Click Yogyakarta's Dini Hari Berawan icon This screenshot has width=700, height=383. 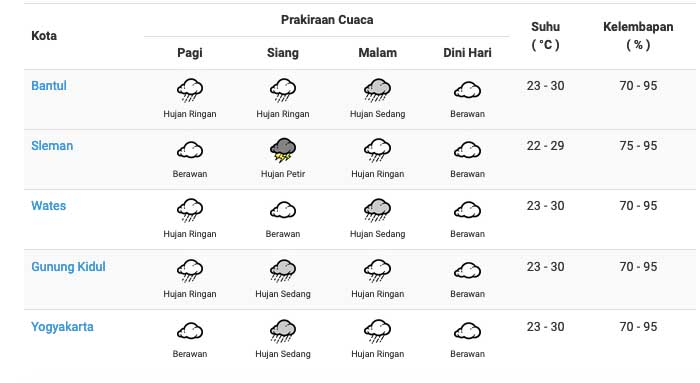467,331
